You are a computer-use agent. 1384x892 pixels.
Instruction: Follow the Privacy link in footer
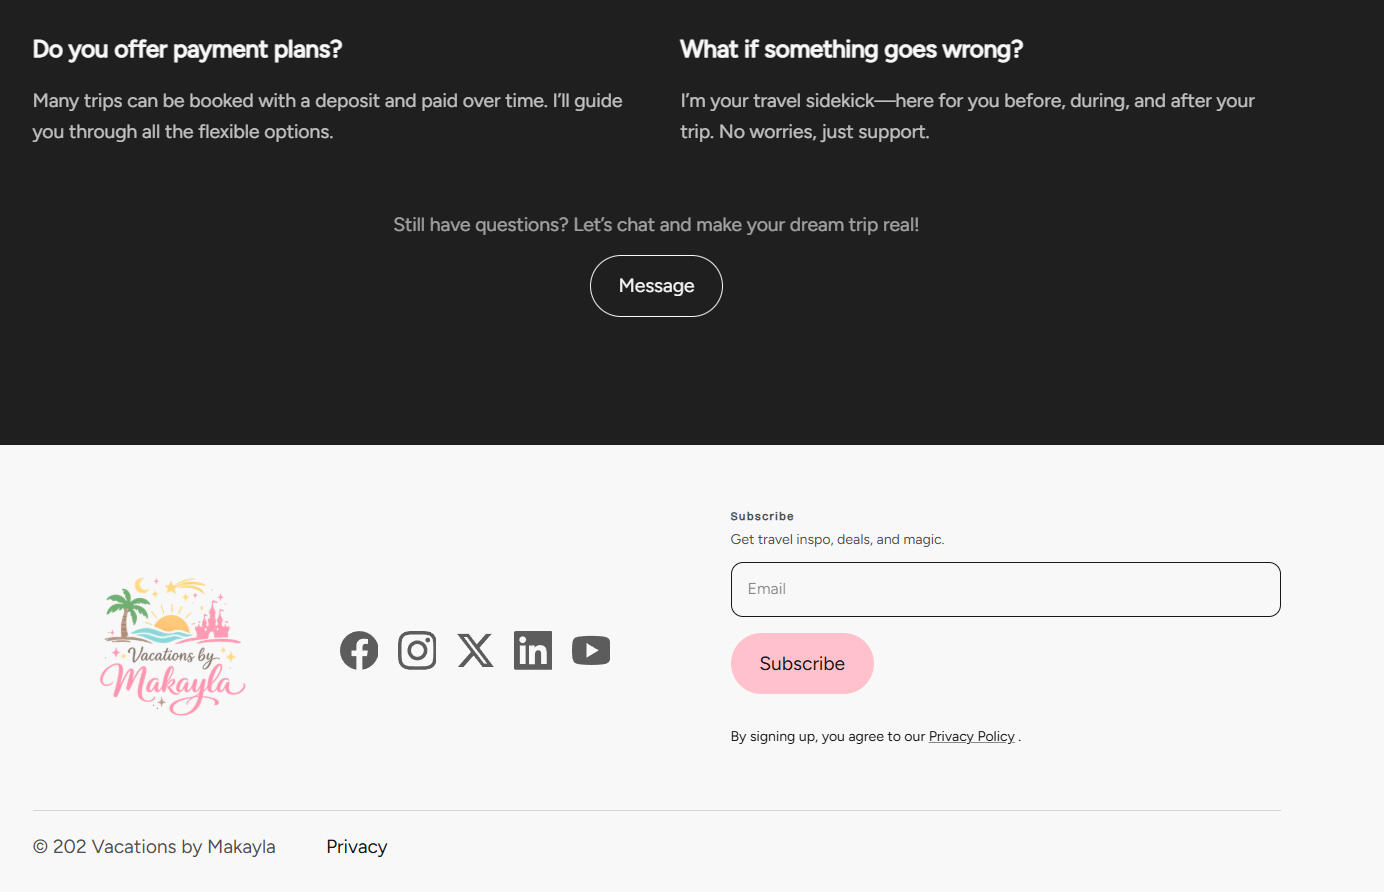(x=356, y=847)
